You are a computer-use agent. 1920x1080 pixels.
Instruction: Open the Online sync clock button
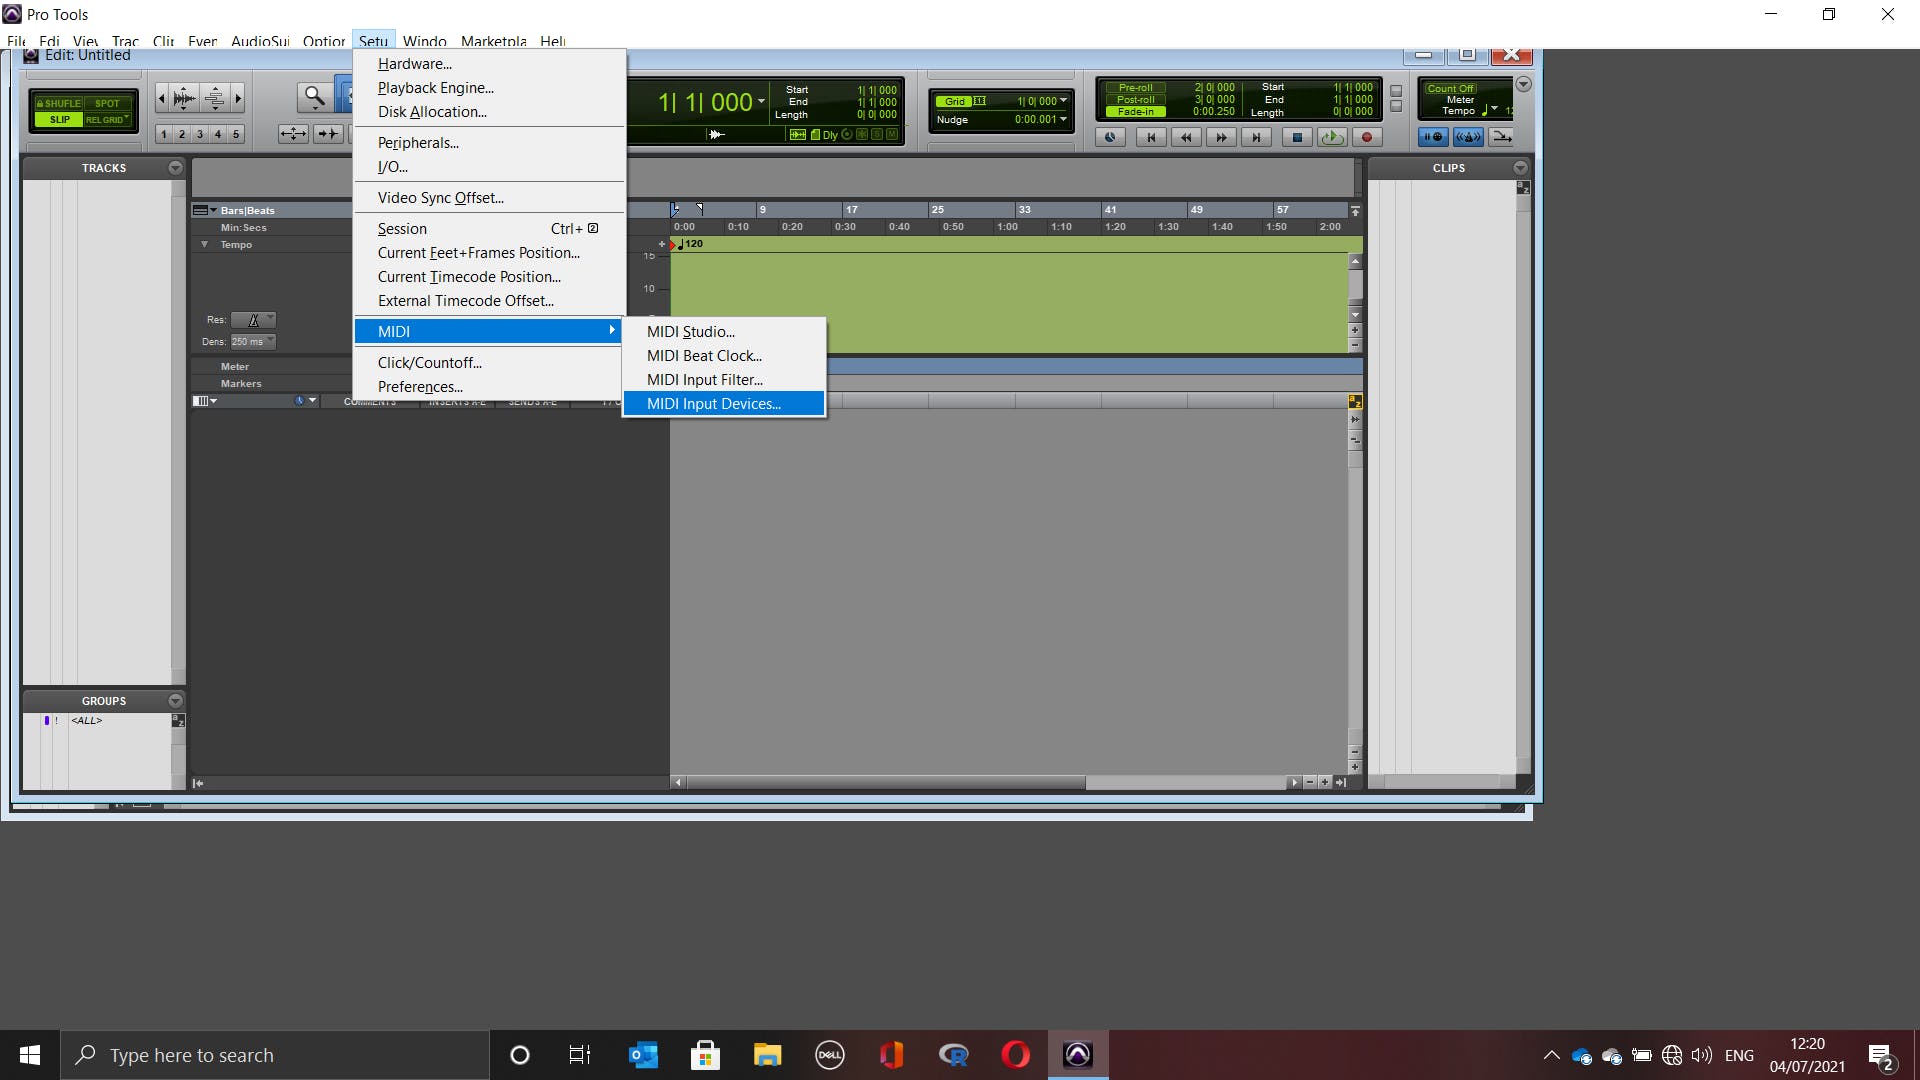(x=1110, y=138)
